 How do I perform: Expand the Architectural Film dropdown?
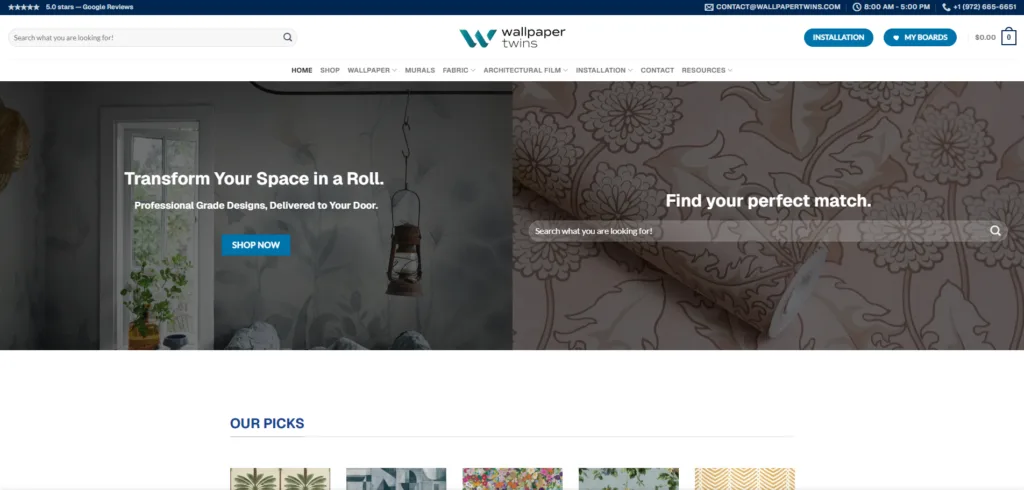click(x=525, y=70)
